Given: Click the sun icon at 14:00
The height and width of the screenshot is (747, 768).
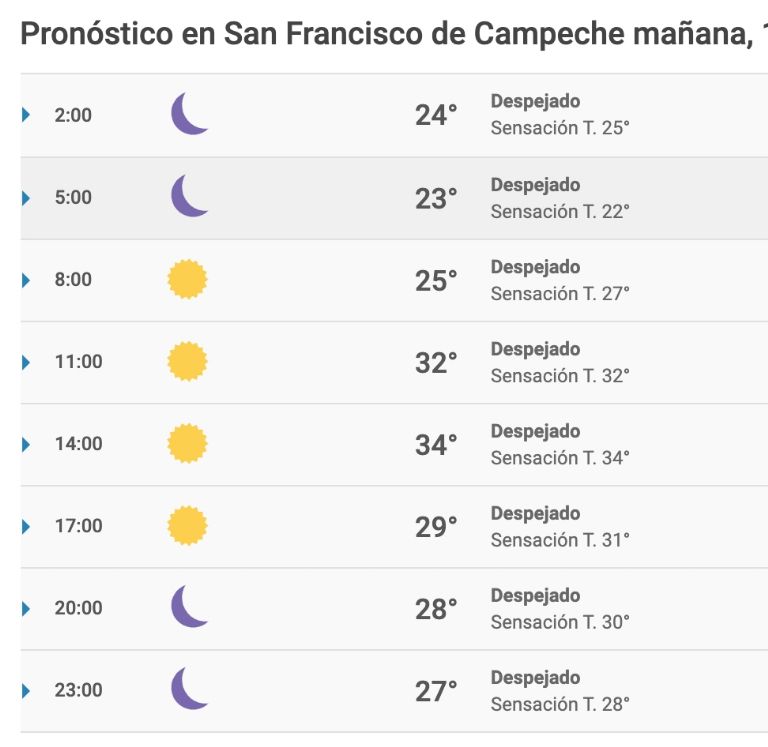Looking at the screenshot, I should pyautogui.click(x=188, y=443).
